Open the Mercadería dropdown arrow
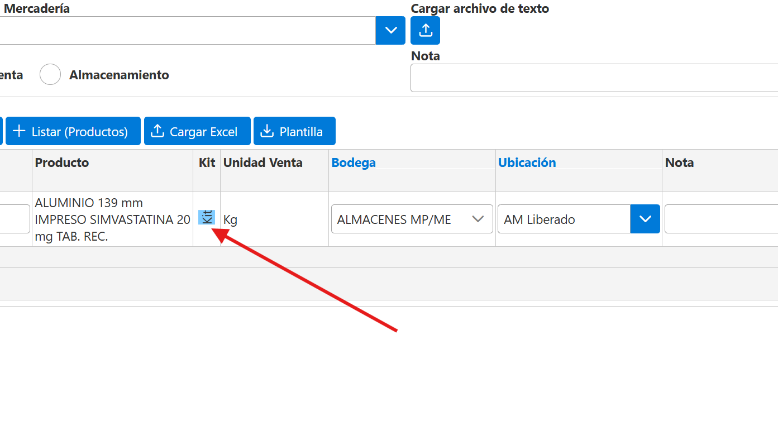Image resolution: width=778 pixels, height=440 pixels. (390, 31)
